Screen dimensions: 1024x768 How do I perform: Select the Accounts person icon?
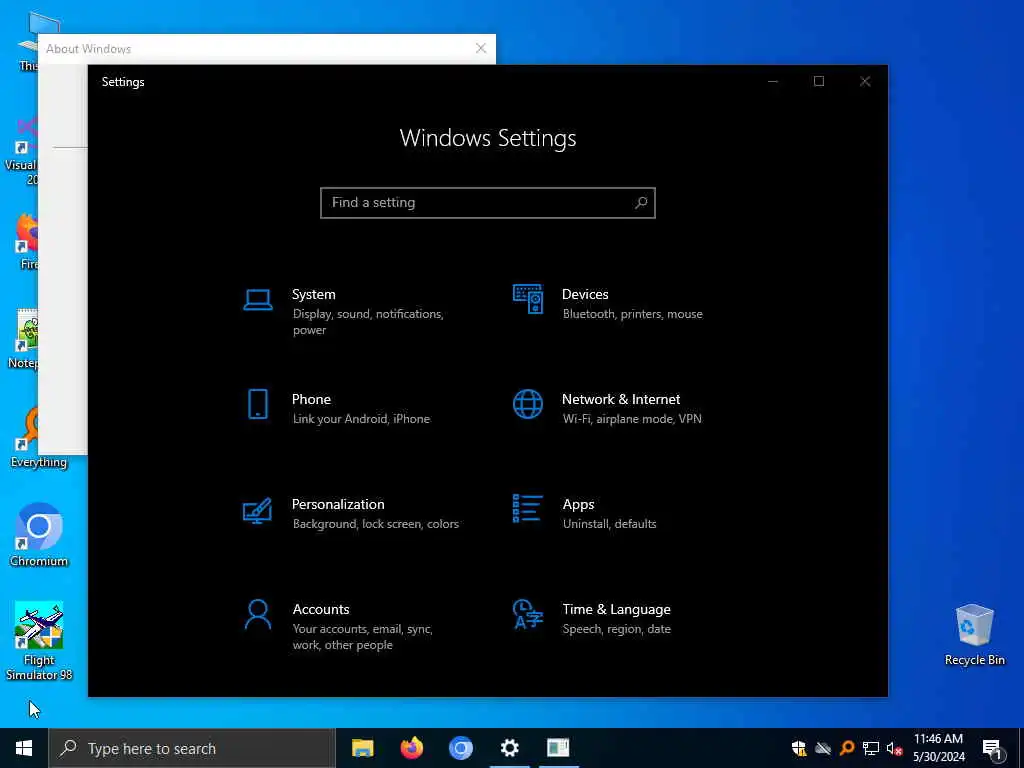coord(258,615)
